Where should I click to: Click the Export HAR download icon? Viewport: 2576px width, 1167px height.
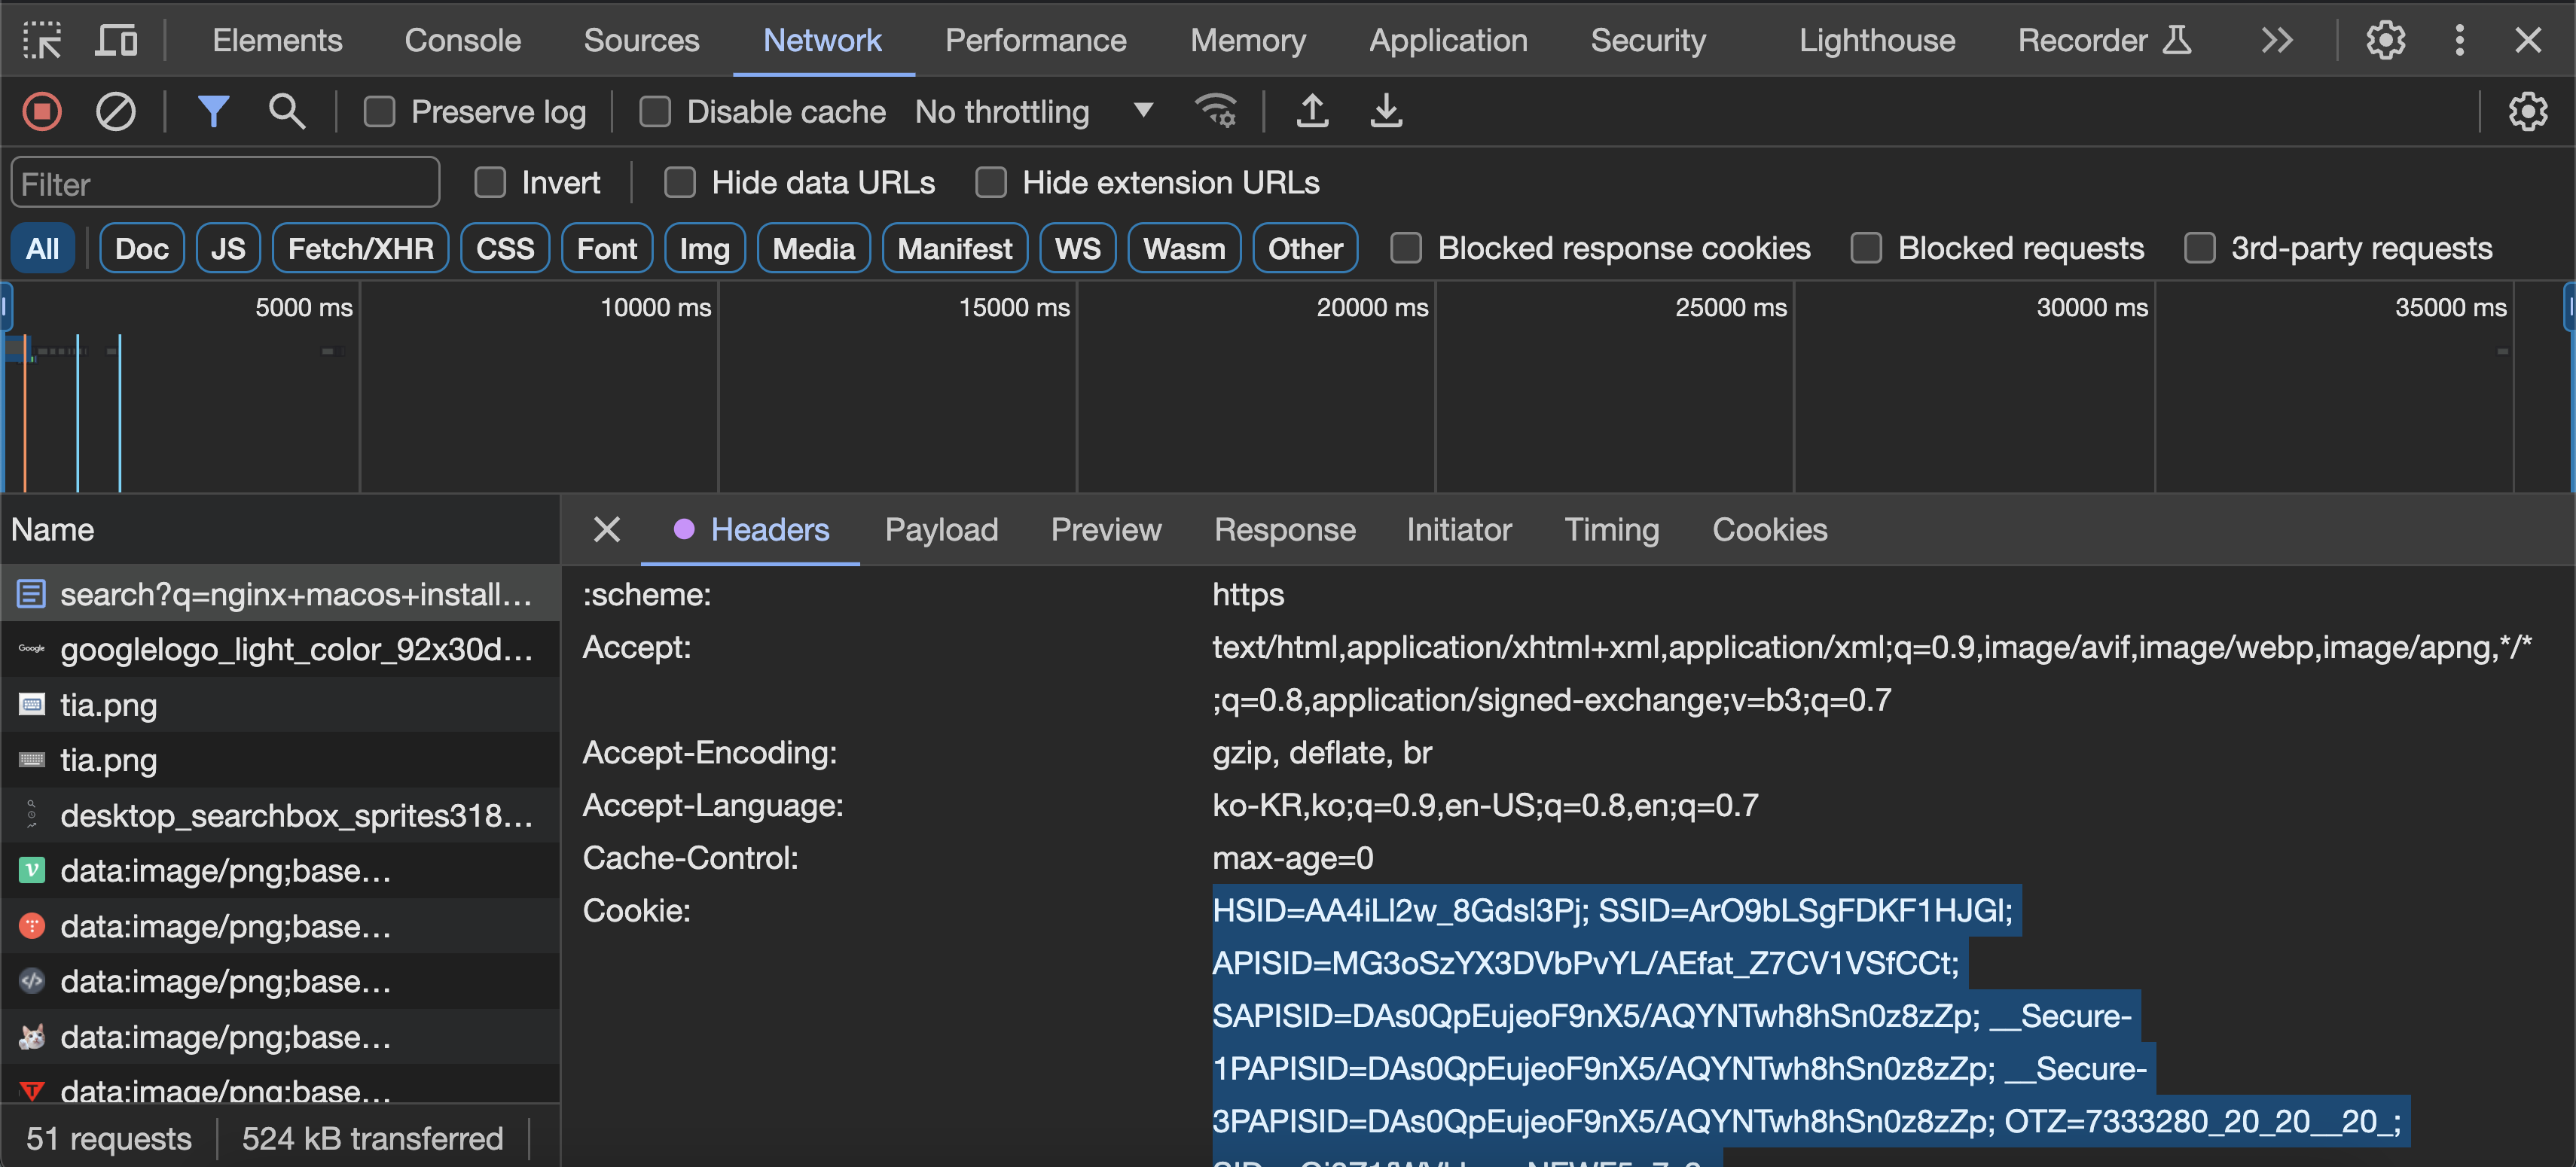point(1385,111)
